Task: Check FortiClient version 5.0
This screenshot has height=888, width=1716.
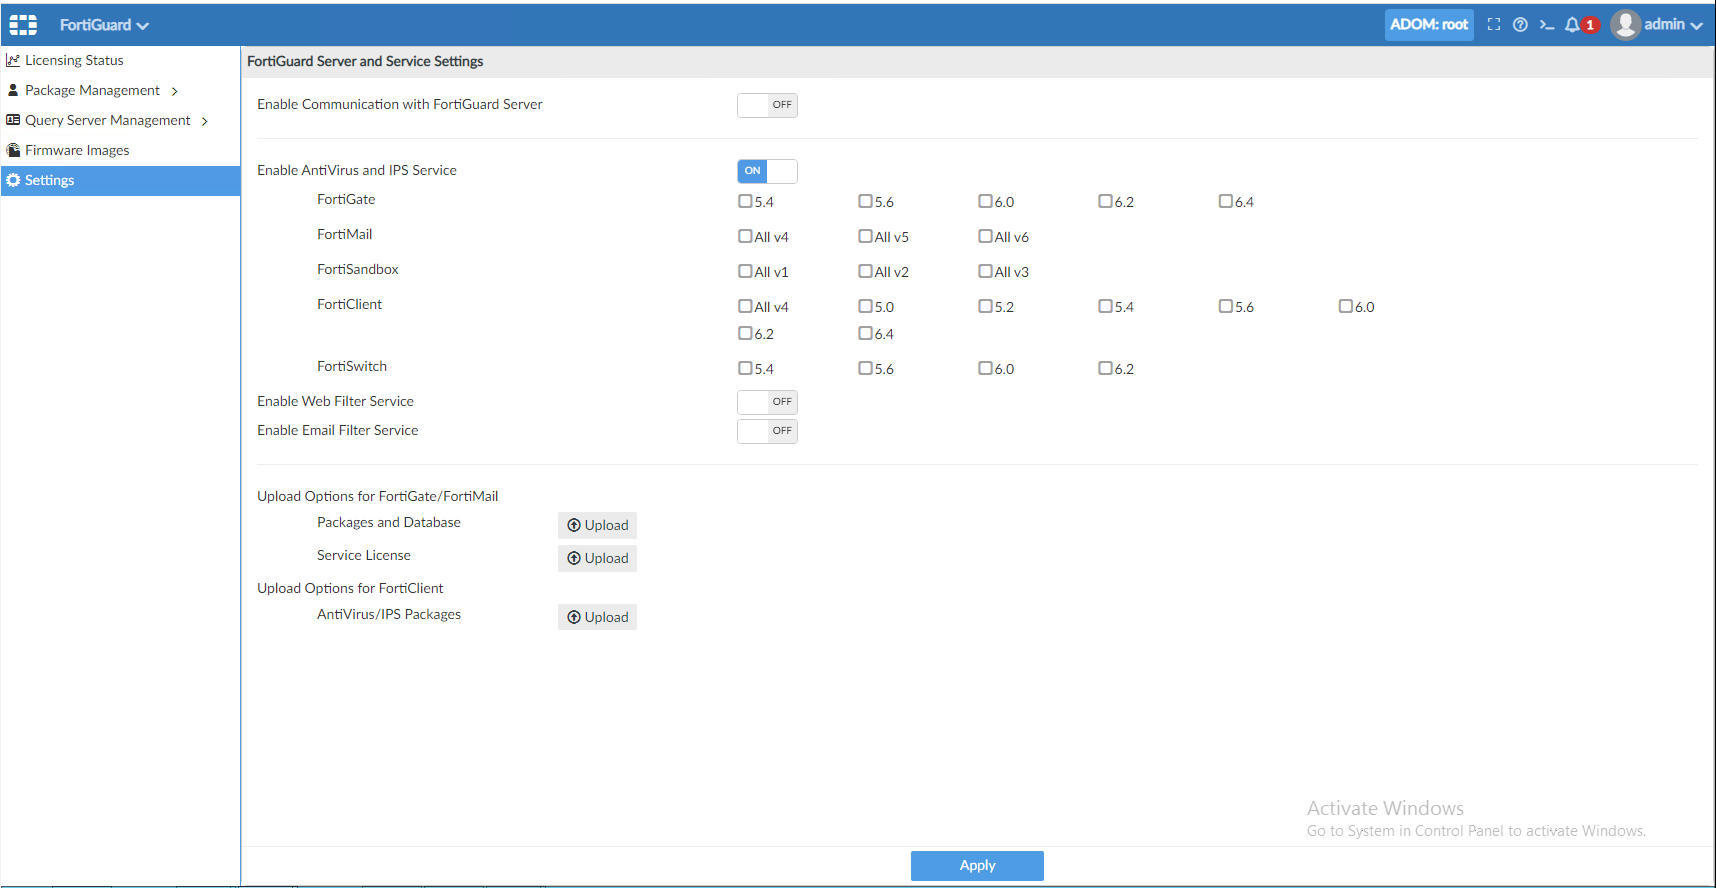Action: coord(865,306)
